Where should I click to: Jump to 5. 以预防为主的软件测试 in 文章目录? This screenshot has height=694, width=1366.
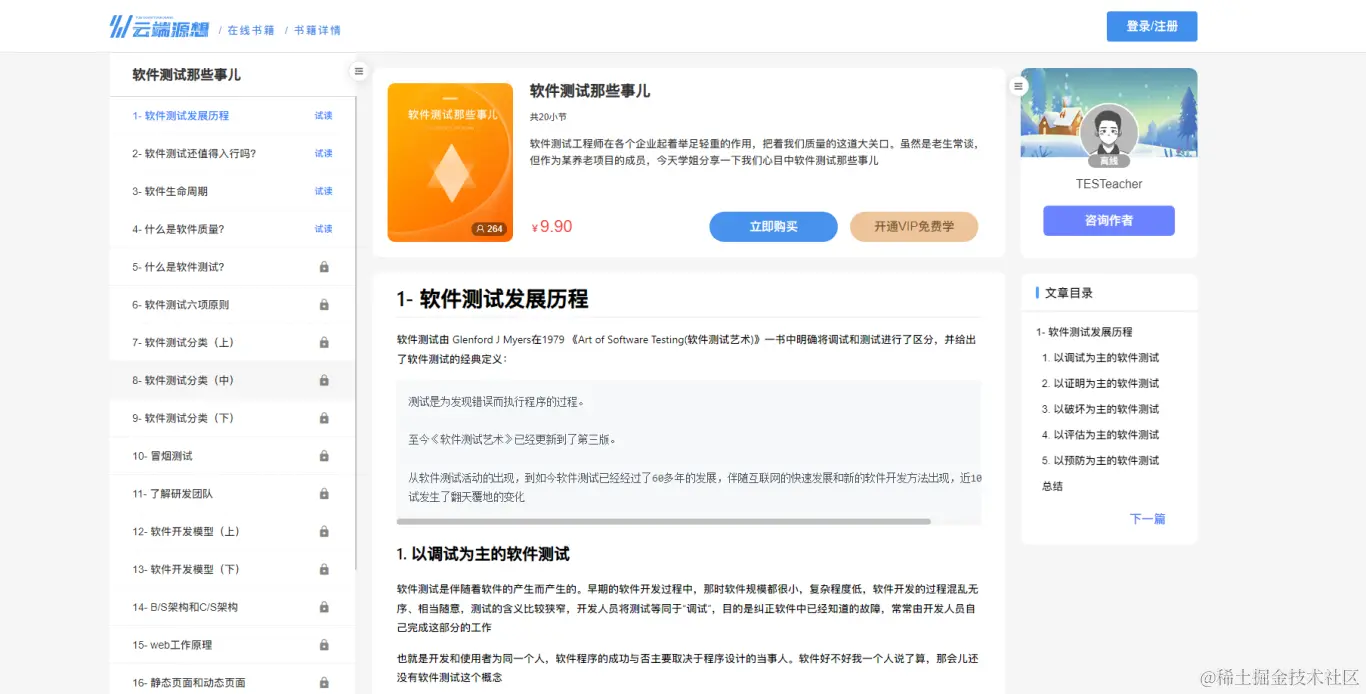coord(1100,461)
